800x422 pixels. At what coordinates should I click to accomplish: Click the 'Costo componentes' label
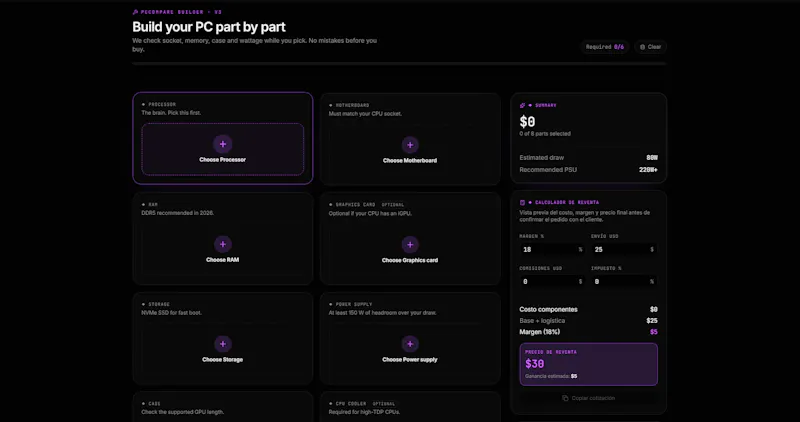[548, 309]
